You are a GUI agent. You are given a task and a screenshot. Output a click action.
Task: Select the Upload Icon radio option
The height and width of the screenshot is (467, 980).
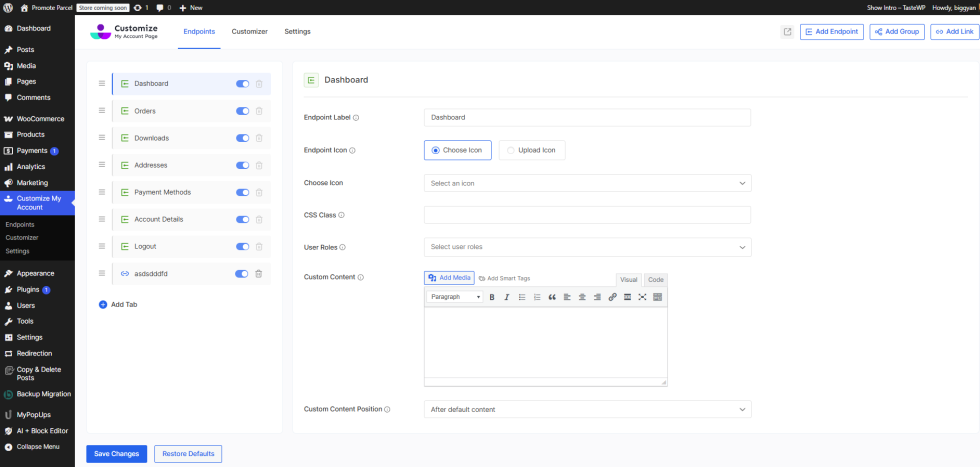532,150
